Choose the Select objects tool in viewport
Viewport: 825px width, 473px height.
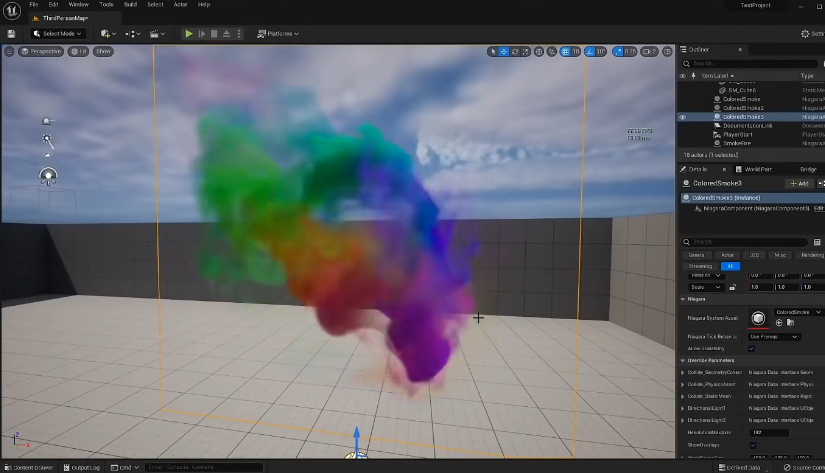[x=492, y=51]
